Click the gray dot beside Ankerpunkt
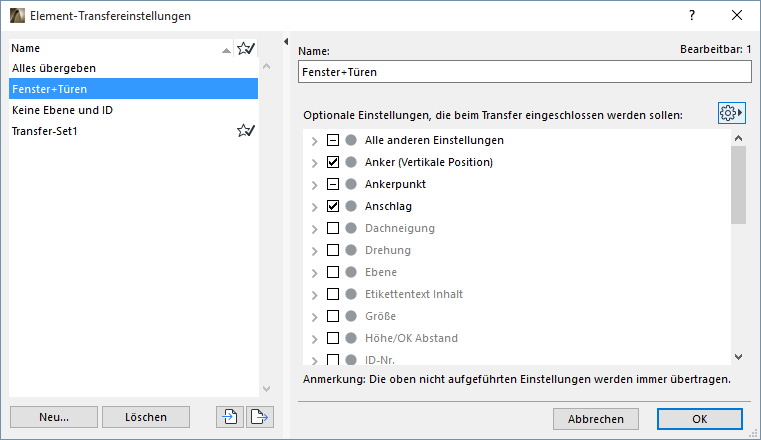761x440 pixels. coord(351,184)
